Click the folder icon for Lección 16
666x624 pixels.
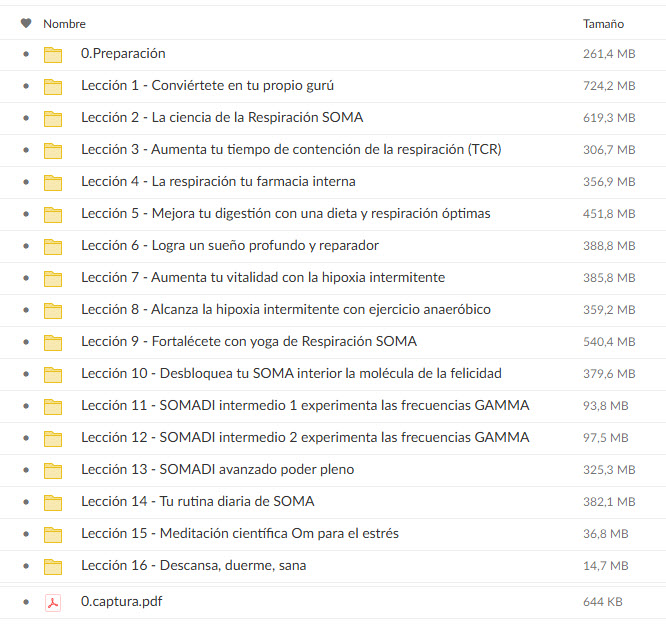point(53,566)
